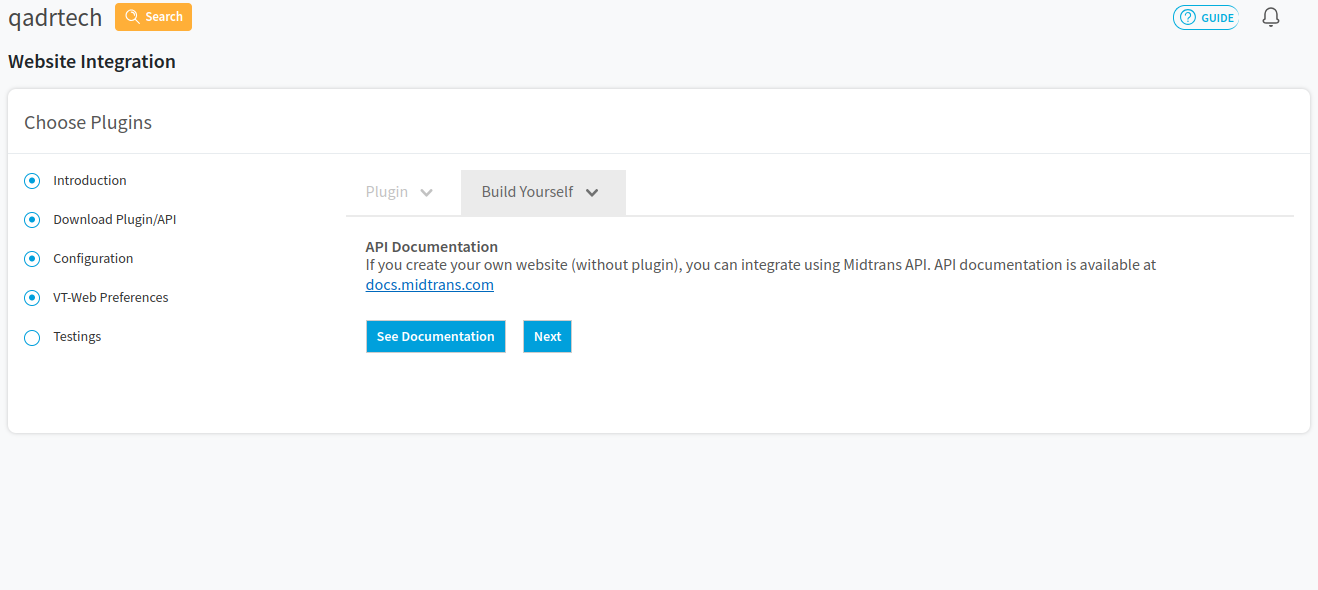Click the orange Search button

point(153,17)
